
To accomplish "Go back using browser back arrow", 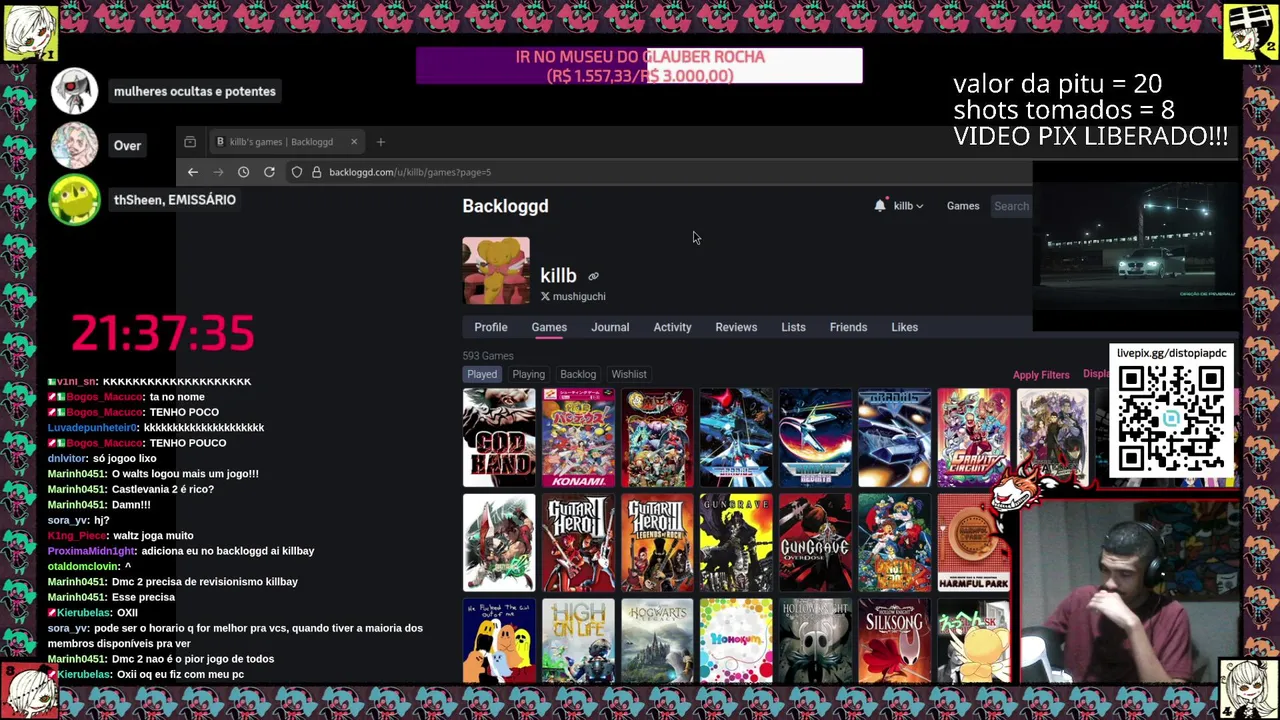I will coord(193,172).
